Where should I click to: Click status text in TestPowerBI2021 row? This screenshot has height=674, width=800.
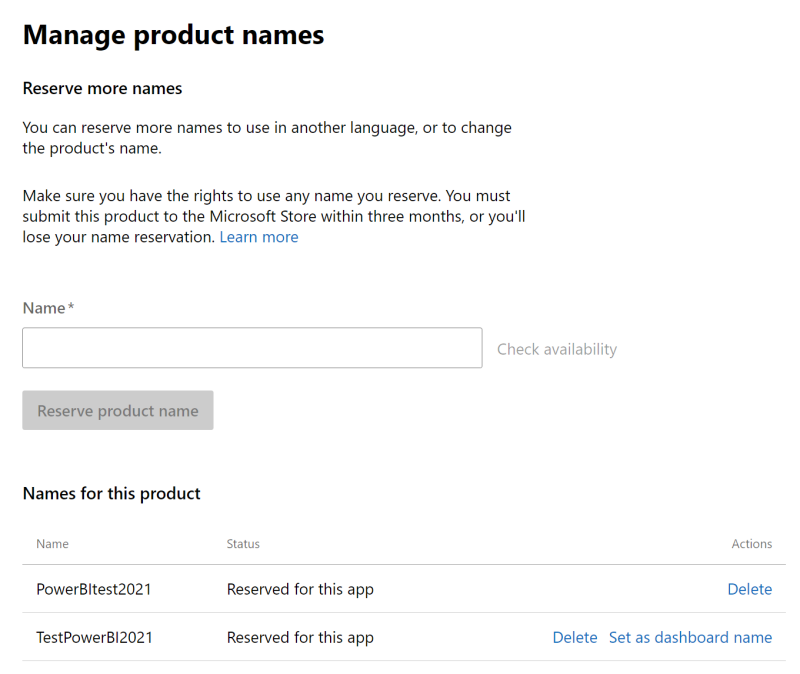pos(300,637)
